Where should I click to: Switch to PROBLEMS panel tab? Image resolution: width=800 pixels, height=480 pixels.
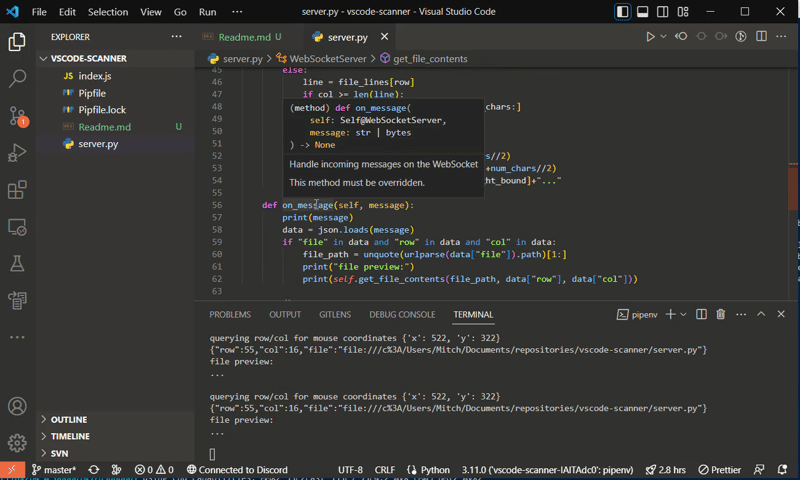[230, 315]
